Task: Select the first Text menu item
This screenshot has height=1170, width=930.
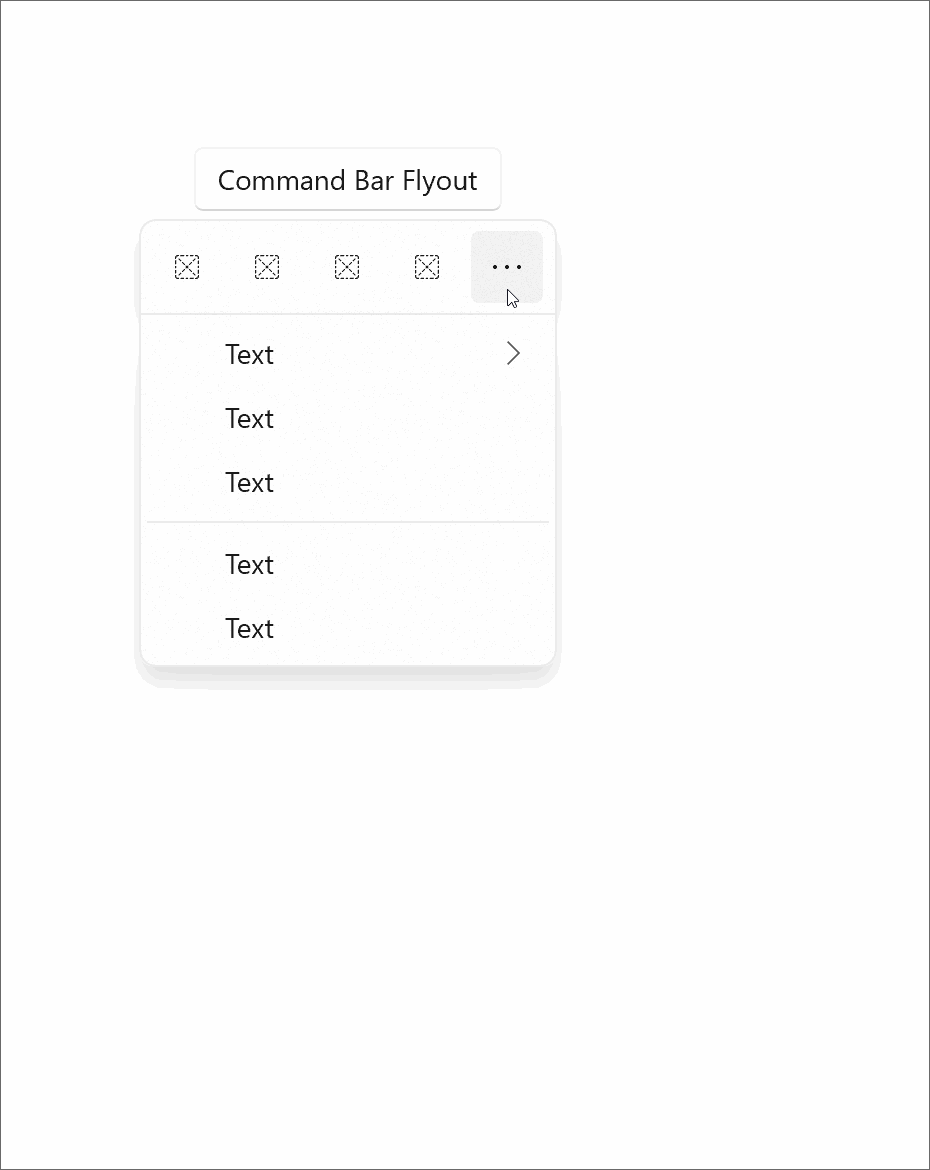Action: click(249, 354)
